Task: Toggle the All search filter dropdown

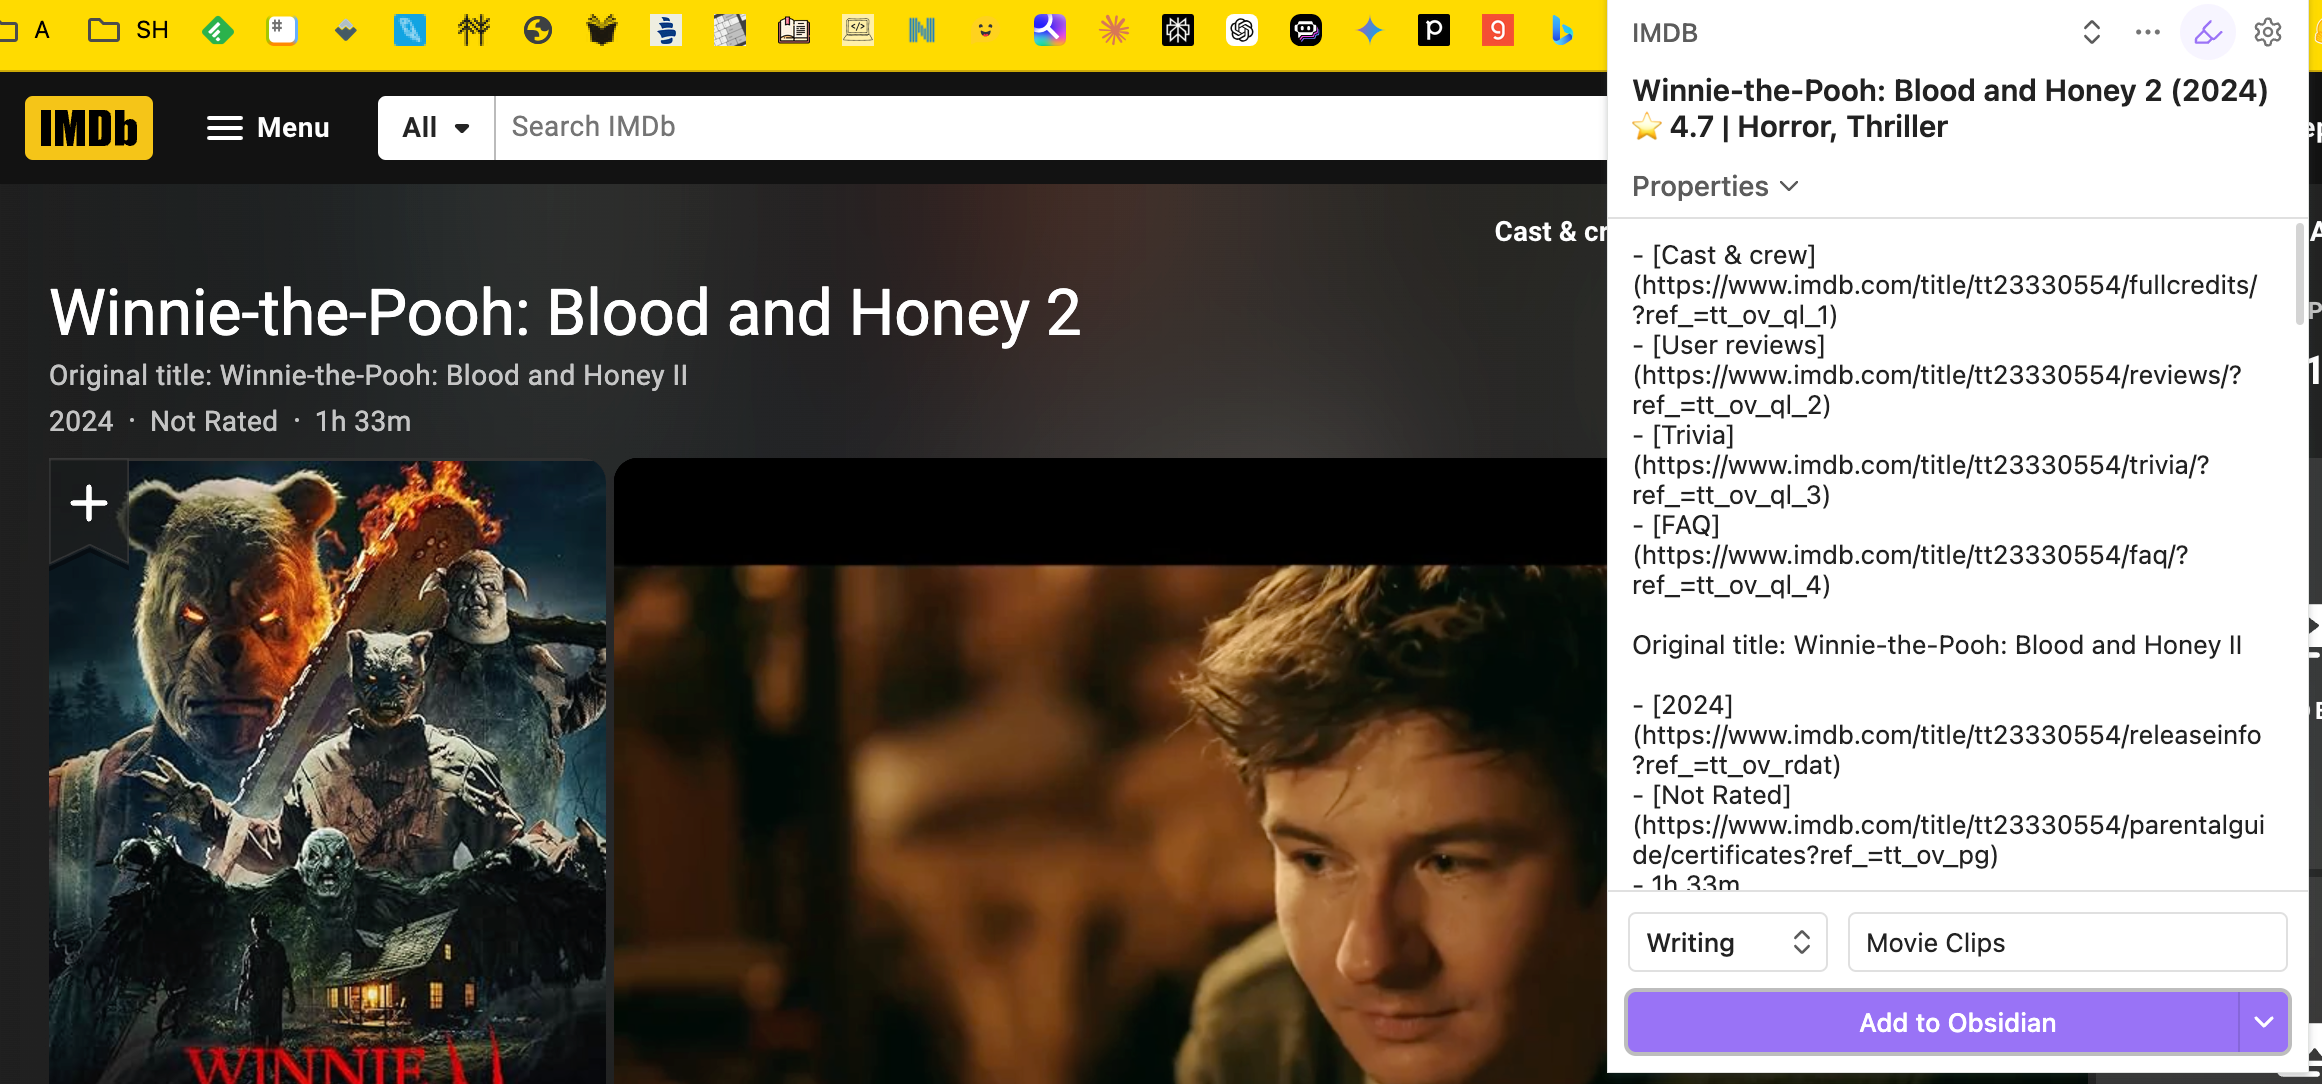Action: tap(435, 126)
